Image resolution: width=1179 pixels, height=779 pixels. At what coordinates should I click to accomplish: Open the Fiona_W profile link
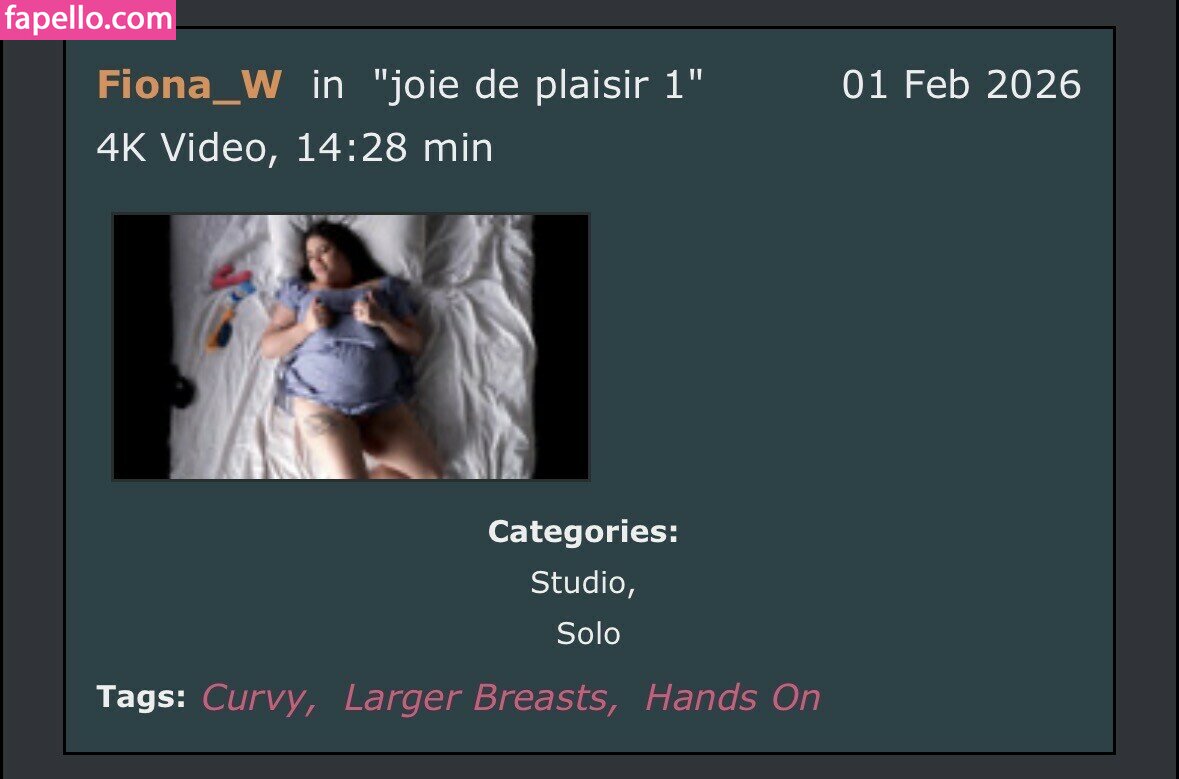pos(189,85)
